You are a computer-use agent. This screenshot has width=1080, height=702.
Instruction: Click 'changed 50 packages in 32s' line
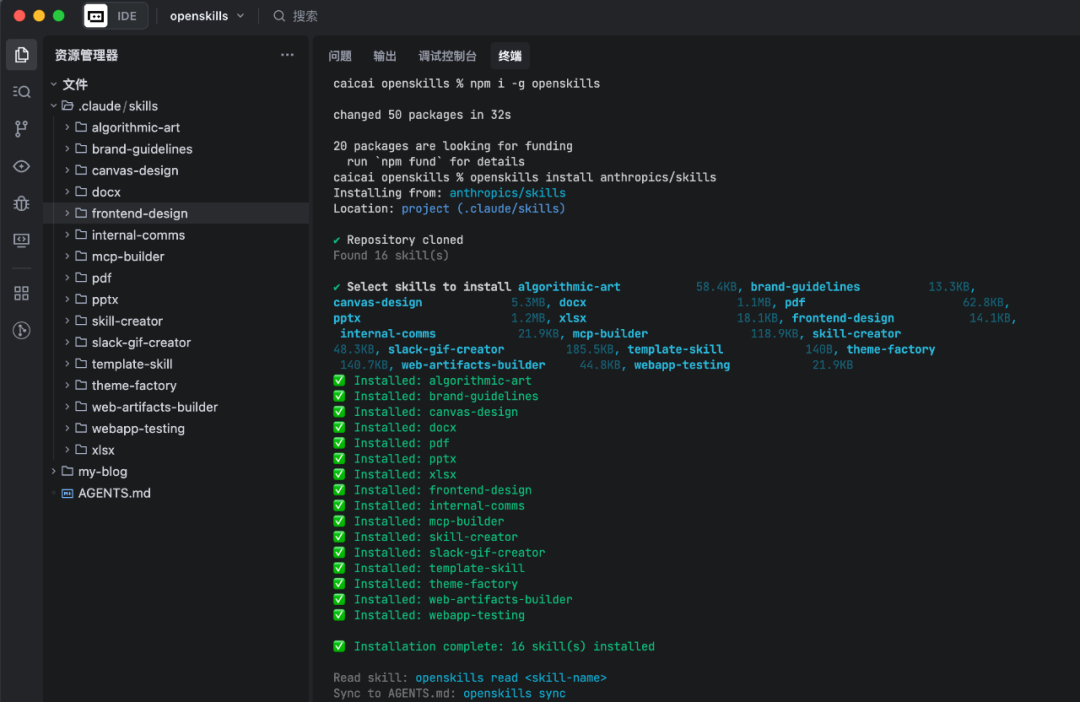point(422,114)
